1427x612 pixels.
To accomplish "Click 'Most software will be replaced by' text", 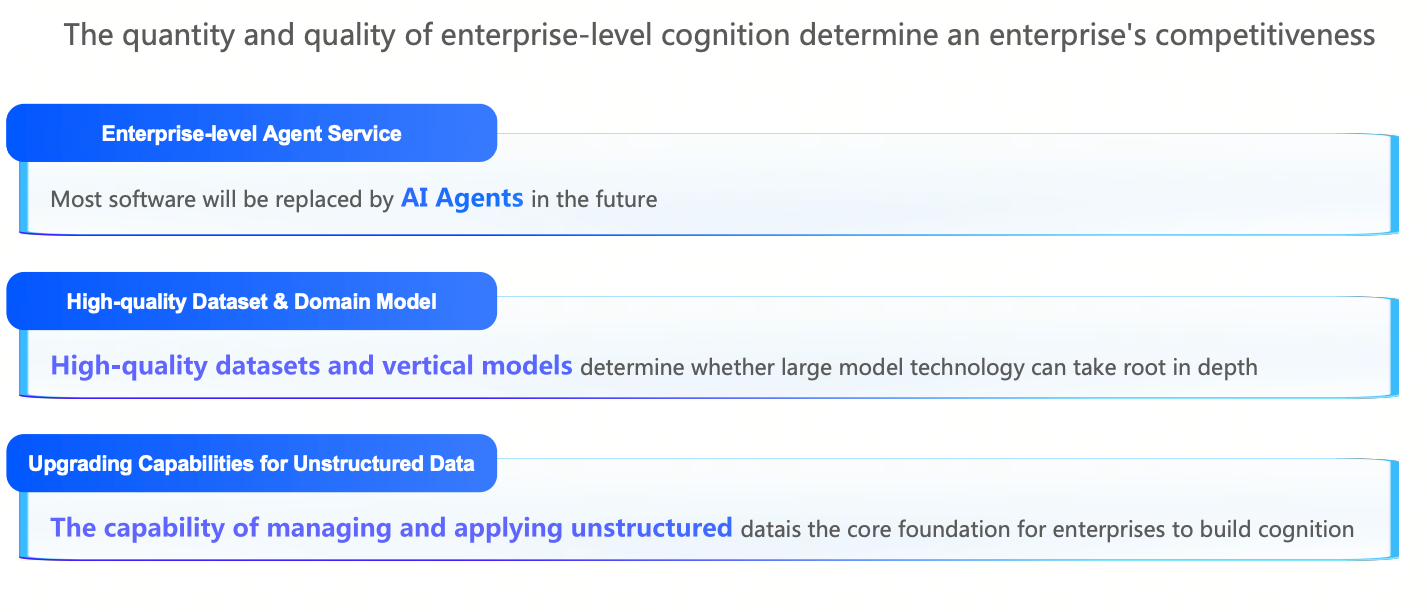I will pyautogui.click(x=222, y=199).
